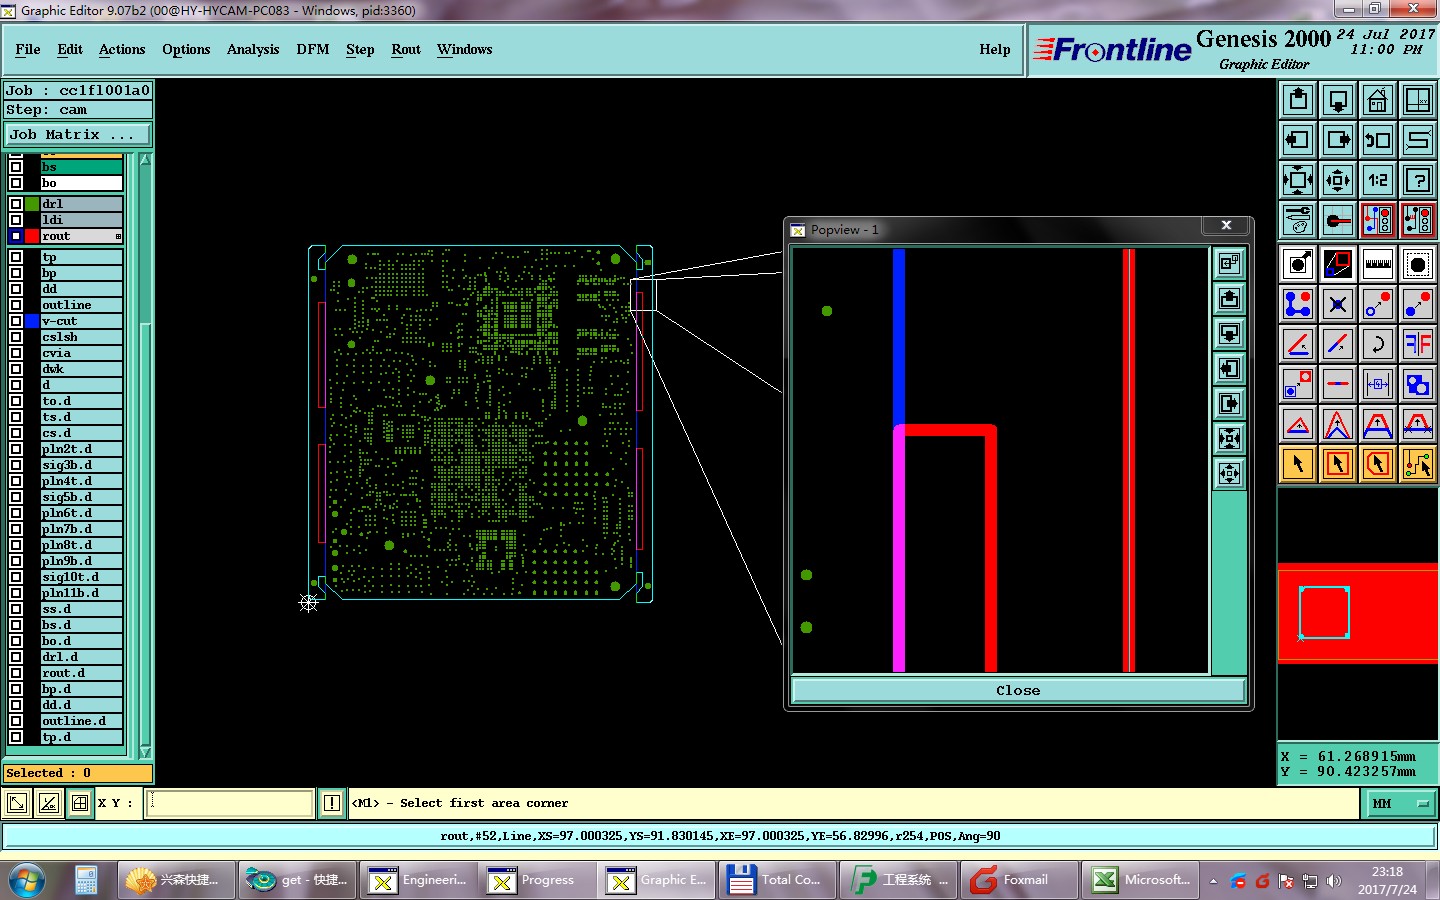Click the layer list scroll up arrow

click(145, 159)
